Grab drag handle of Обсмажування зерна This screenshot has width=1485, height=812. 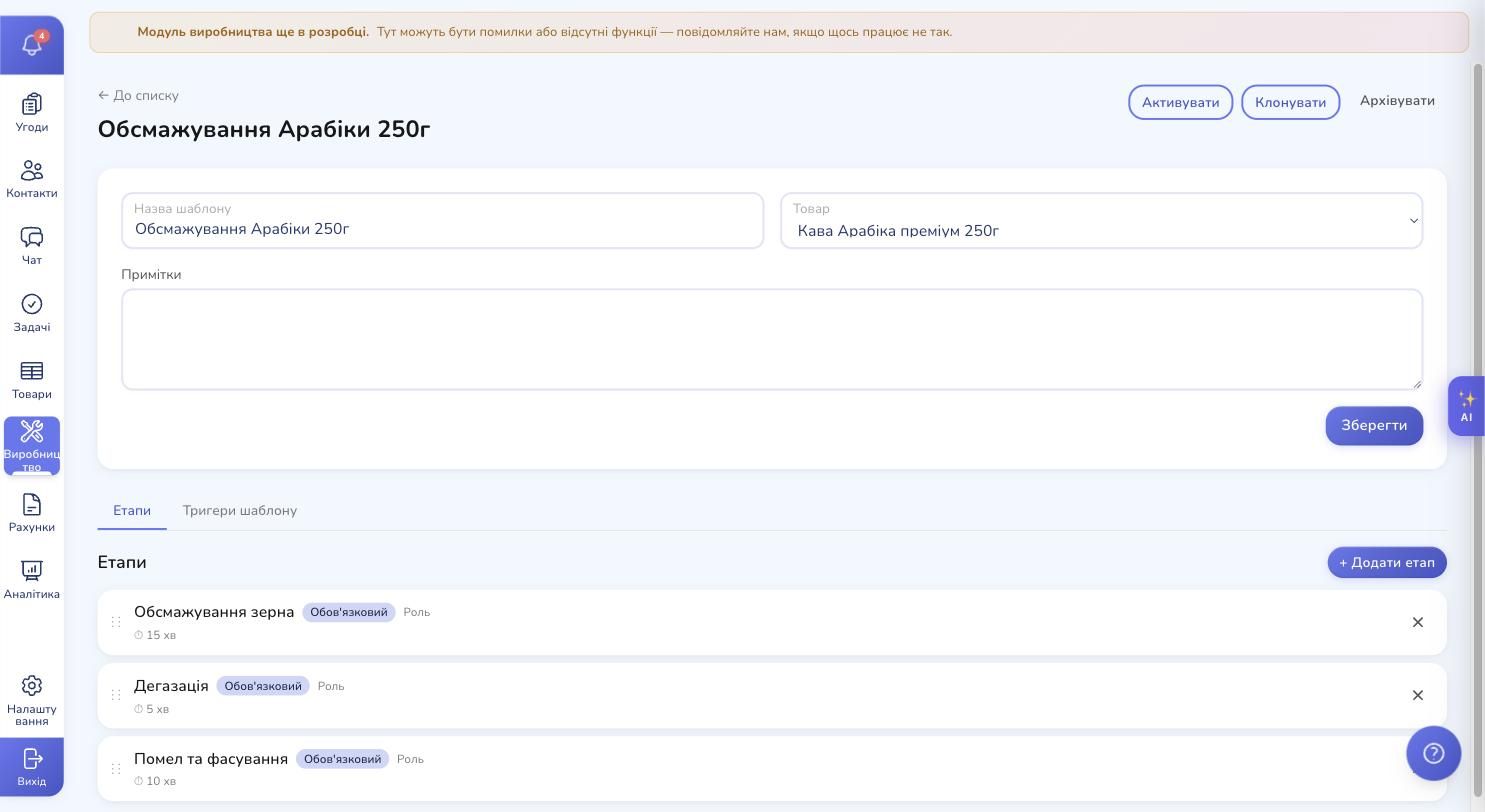(x=116, y=622)
